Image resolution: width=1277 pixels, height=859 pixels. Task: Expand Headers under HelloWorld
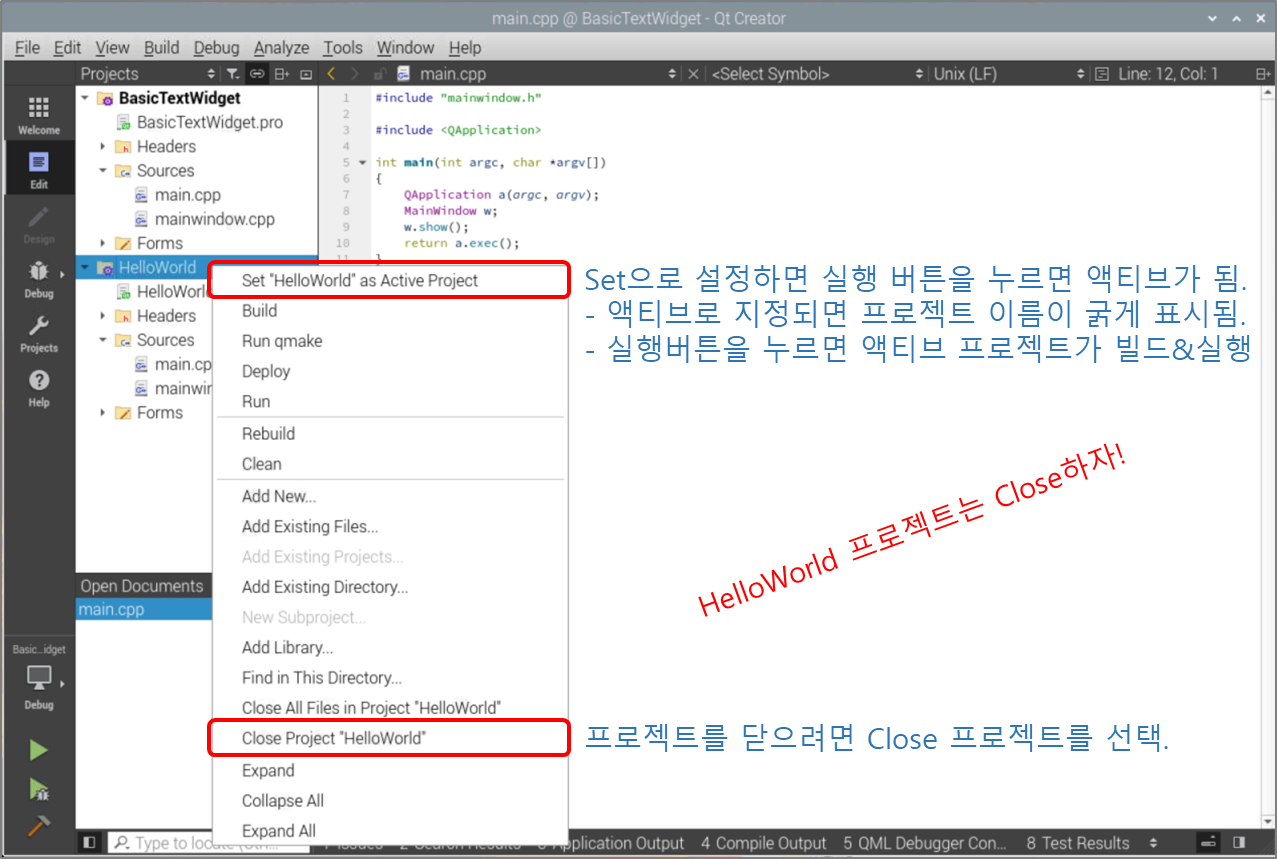click(103, 316)
